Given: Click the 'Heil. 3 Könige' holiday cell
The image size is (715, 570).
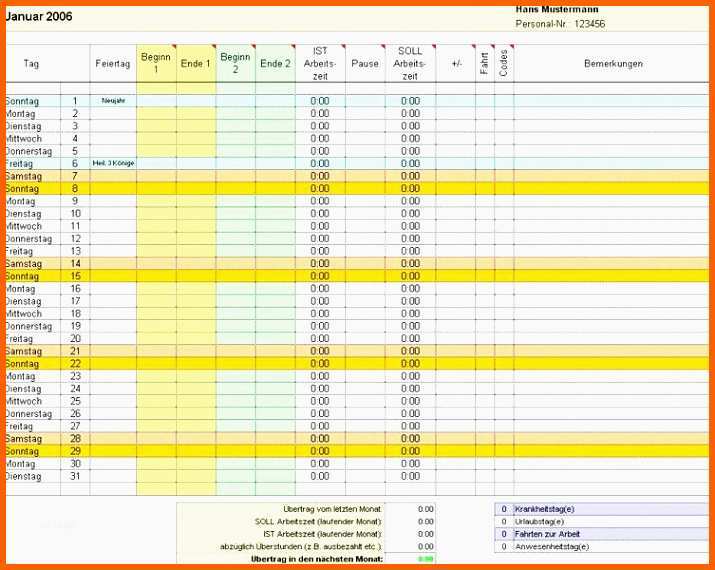Looking at the screenshot, I should tap(113, 163).
